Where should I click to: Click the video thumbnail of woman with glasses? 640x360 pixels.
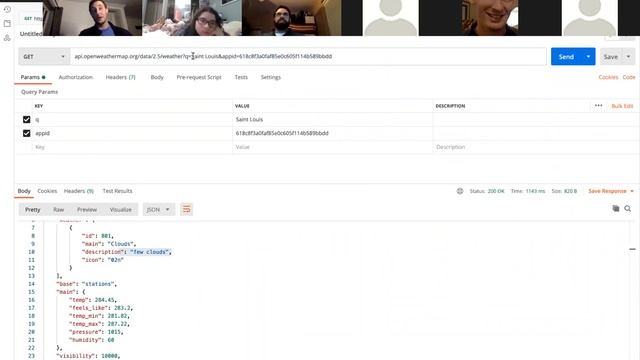[192, 18]
